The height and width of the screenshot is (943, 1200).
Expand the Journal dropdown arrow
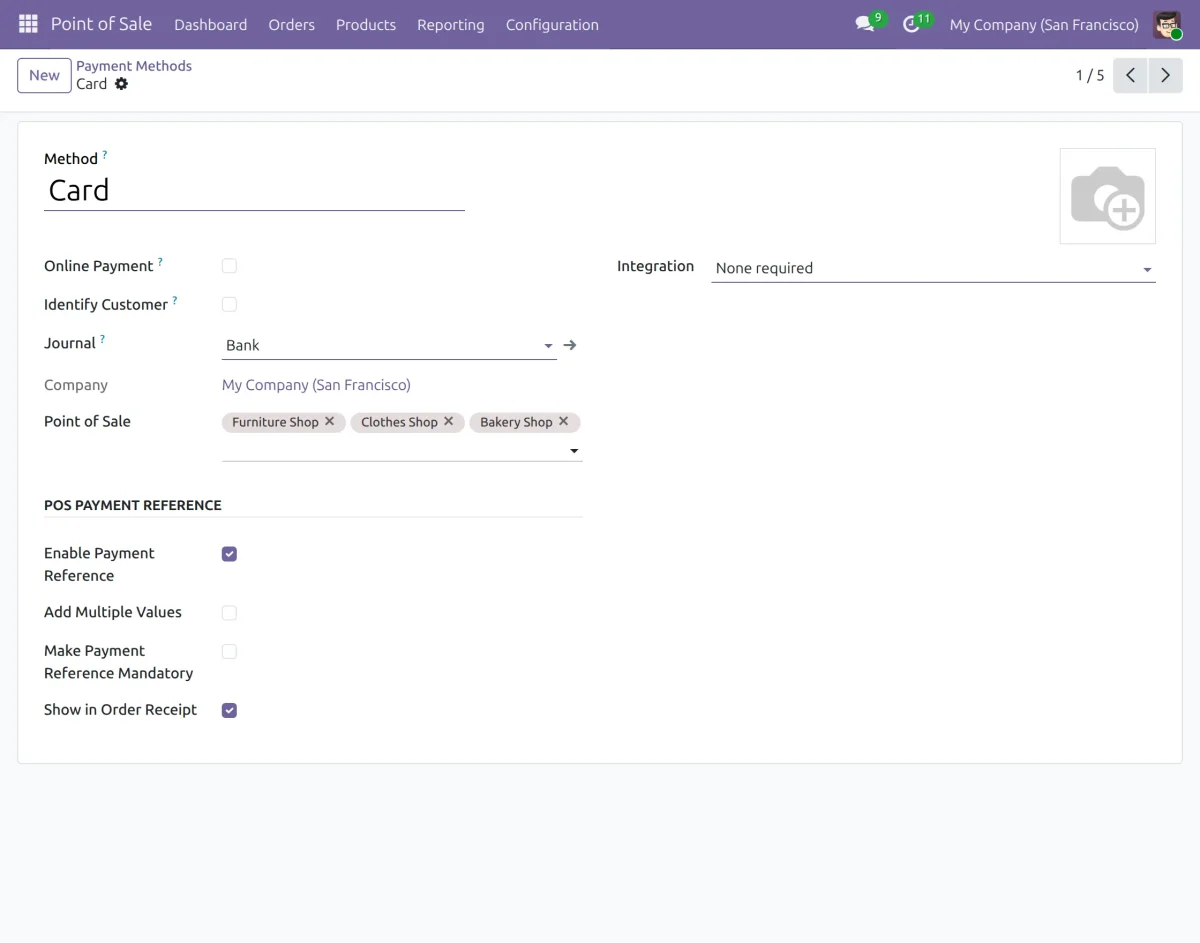point(548,346)
